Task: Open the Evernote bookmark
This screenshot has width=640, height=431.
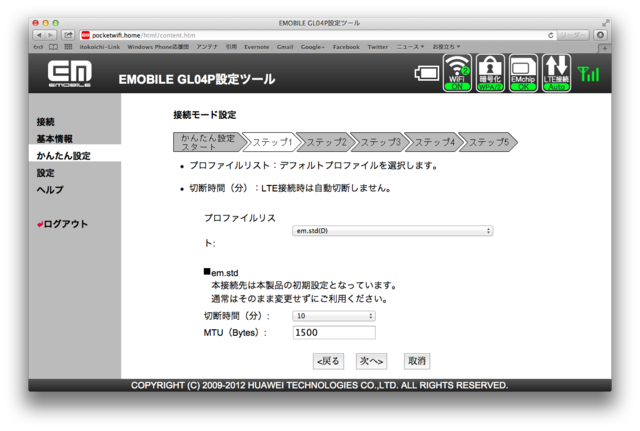Action: (x=257, y=47)
